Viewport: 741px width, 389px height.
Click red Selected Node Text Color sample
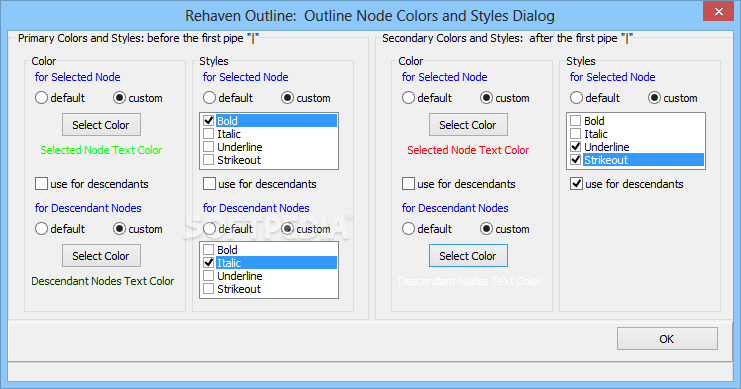468,150
